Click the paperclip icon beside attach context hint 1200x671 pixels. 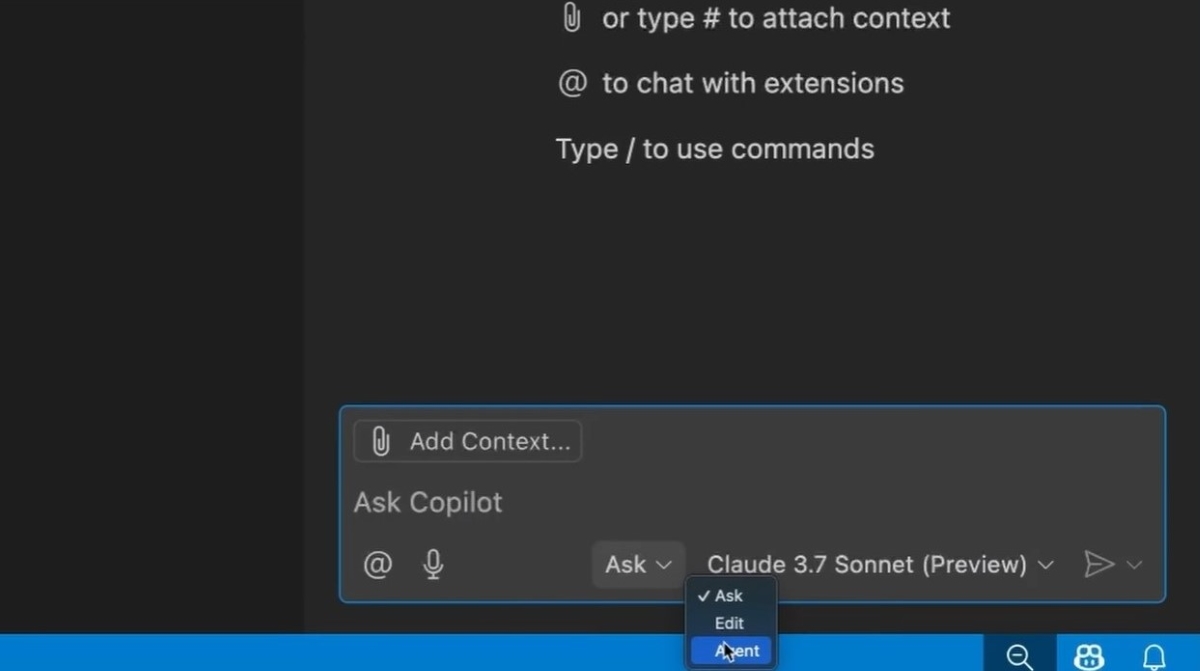pos(571,18)
